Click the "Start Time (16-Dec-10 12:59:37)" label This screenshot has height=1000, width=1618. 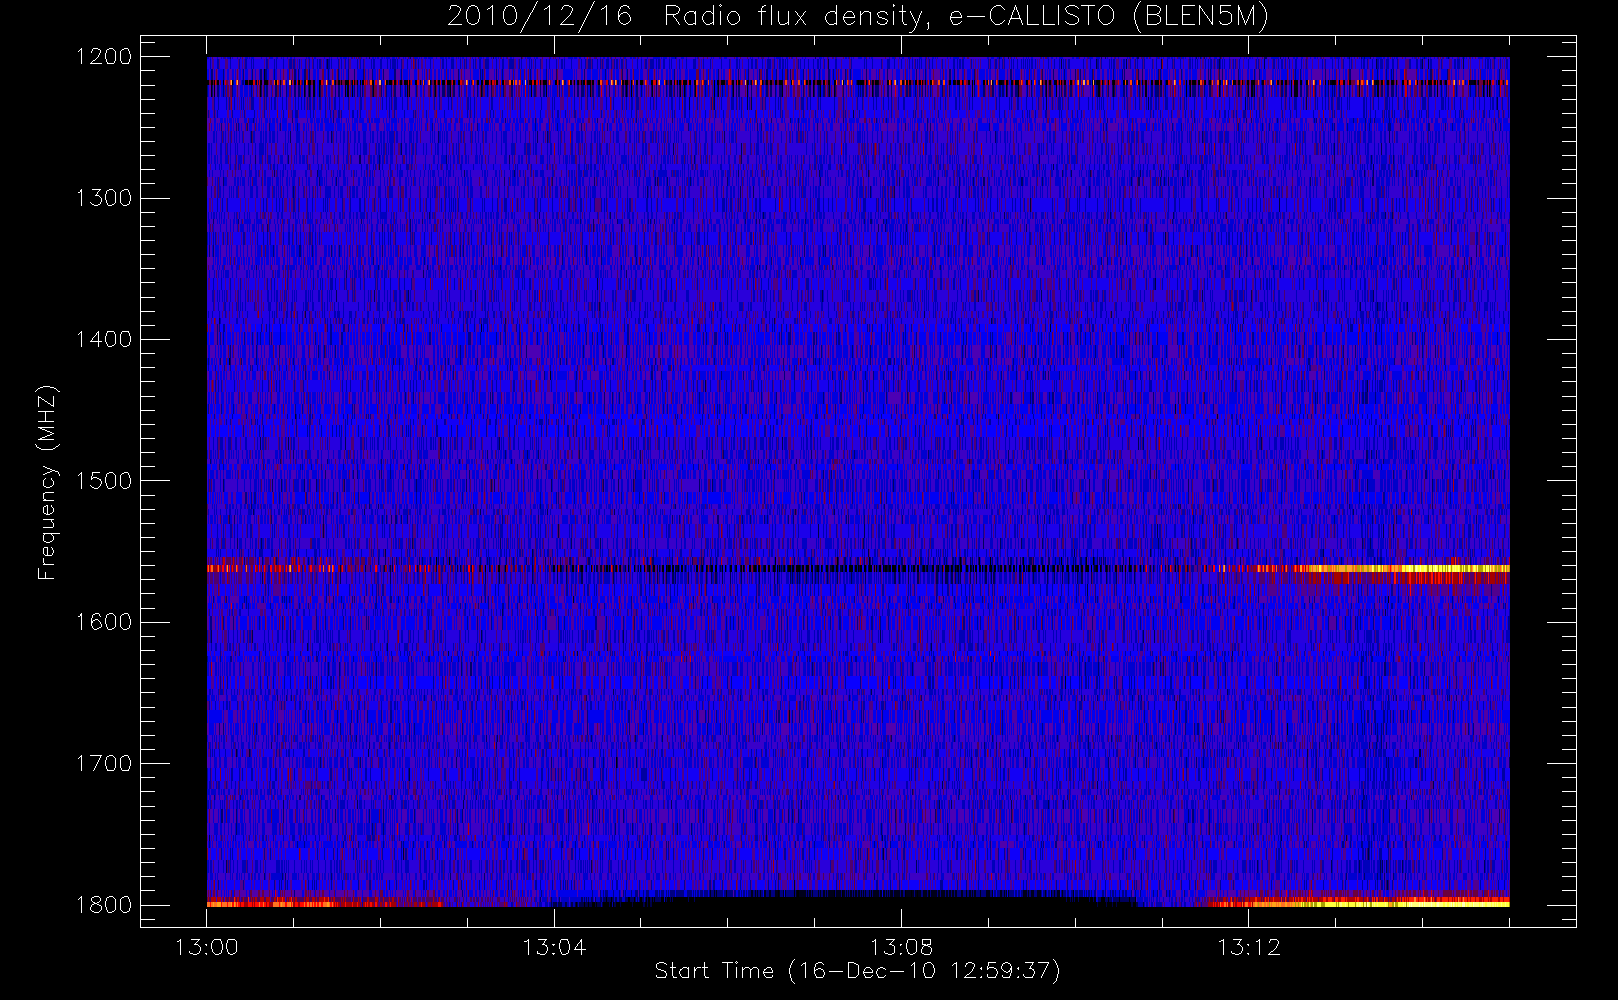857,971
